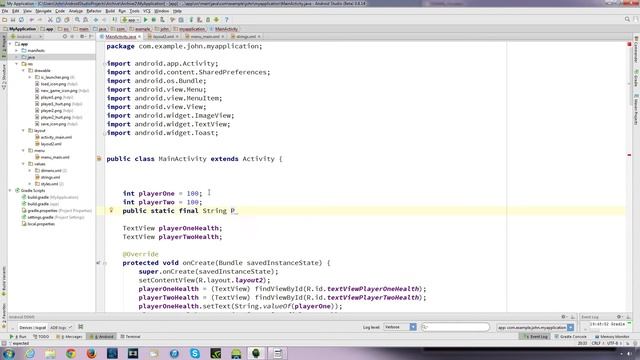Click the green Run app button
The image size is (640, 360).
pos(146,20)
